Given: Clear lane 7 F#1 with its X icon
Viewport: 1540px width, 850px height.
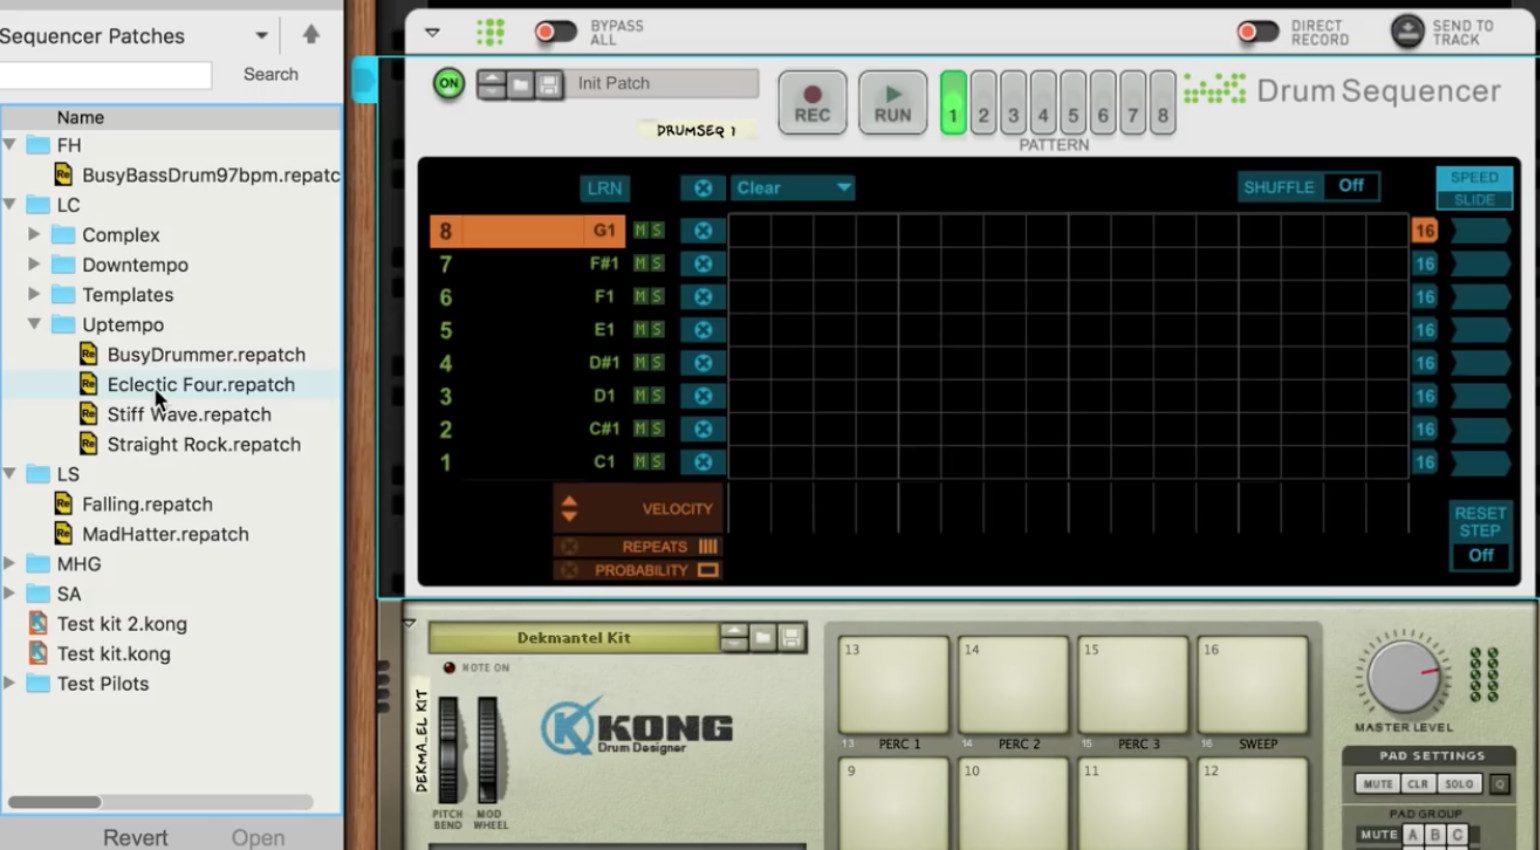Looking at the screenshot, I should (703, 264).
